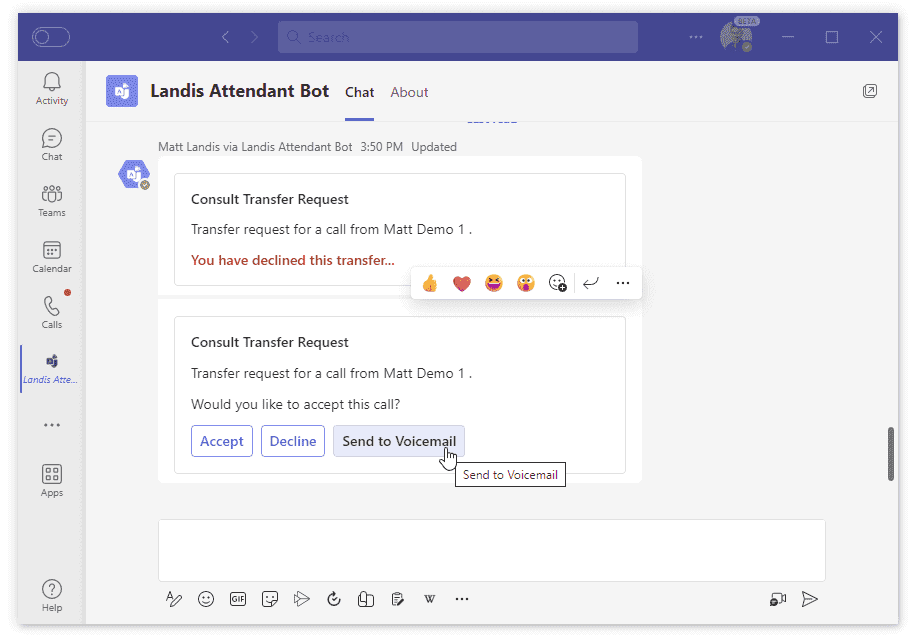Viewport: 917px width, 644px height.
Task: Switch to the About tab
Action: (409, 92)
